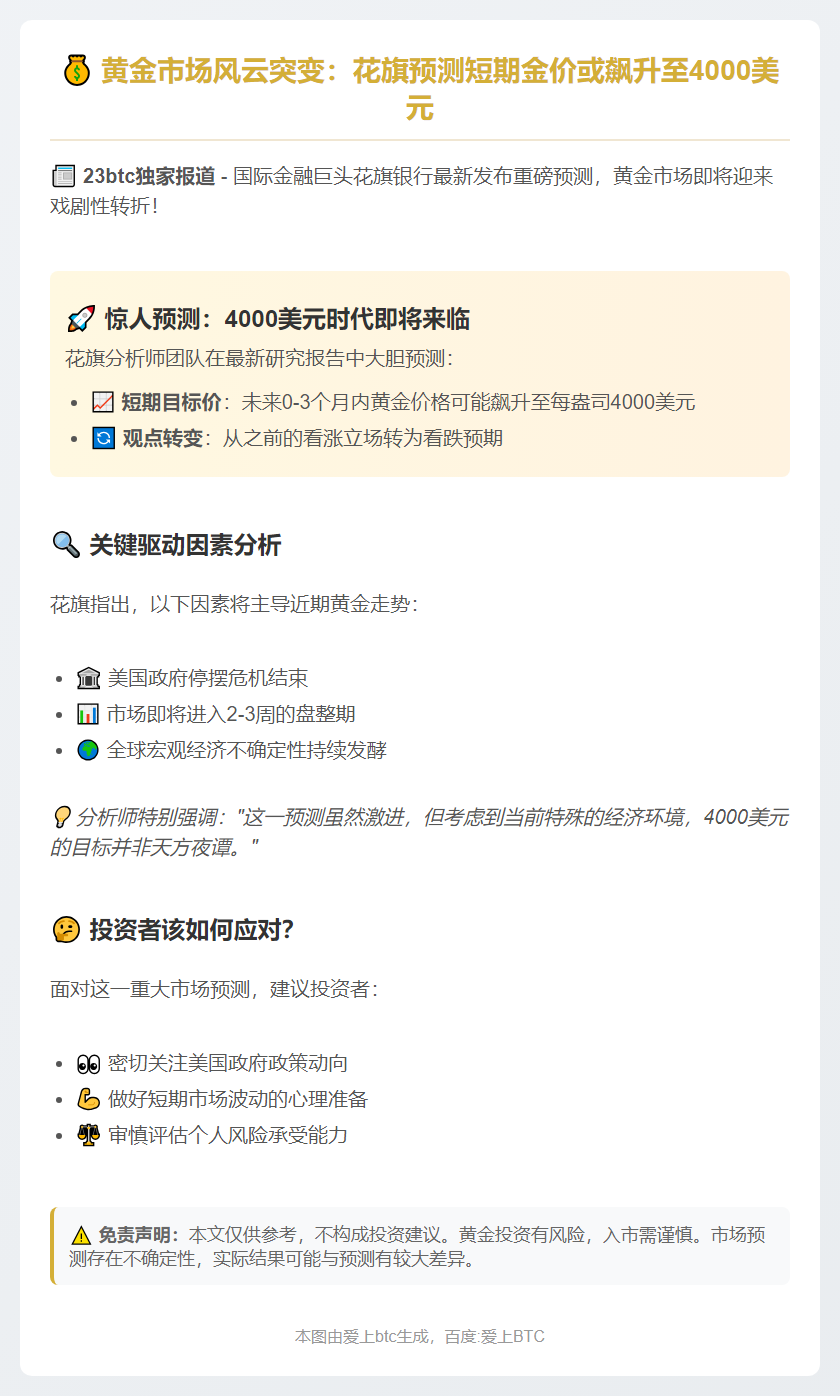Click the balance scale icon beside 审慎评估
Image resolution: width=840 pixels, height=1396 pixels.
pos(88,1135)
